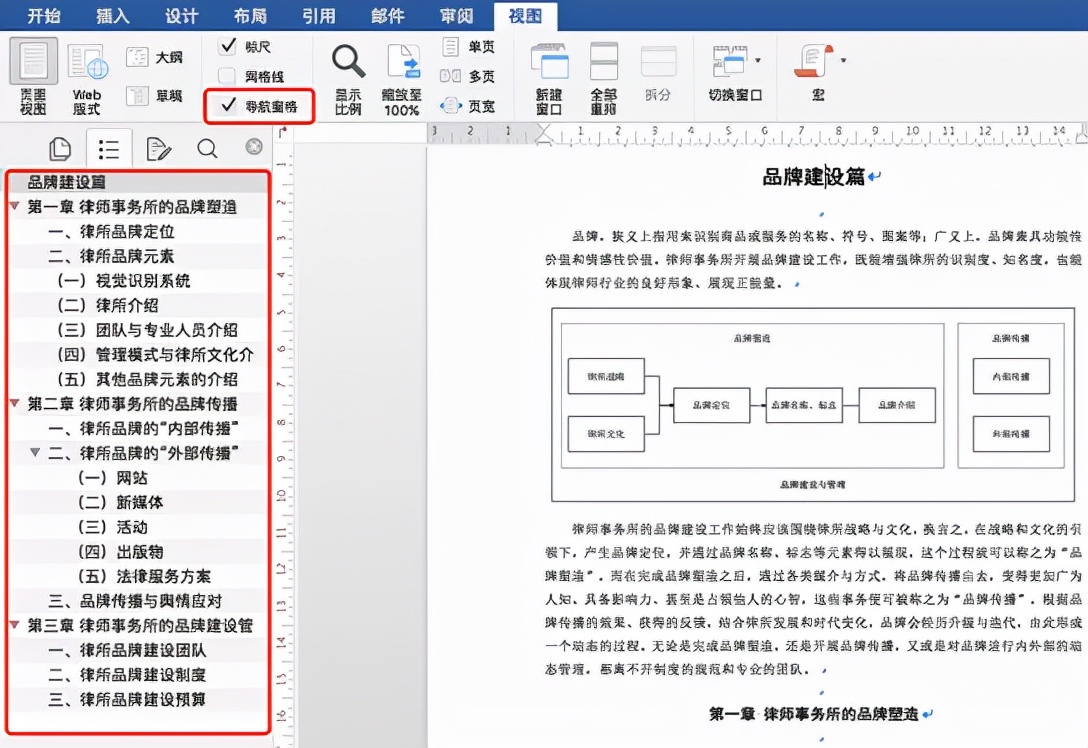Enable the Gridlines checkbox
This screenshot has width=1088, height=748.
tap(229, 75)
